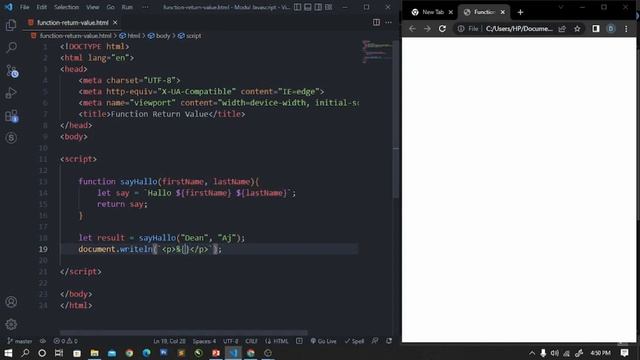Toggle the Primary Side Bar layout icon

pos(297,7)
